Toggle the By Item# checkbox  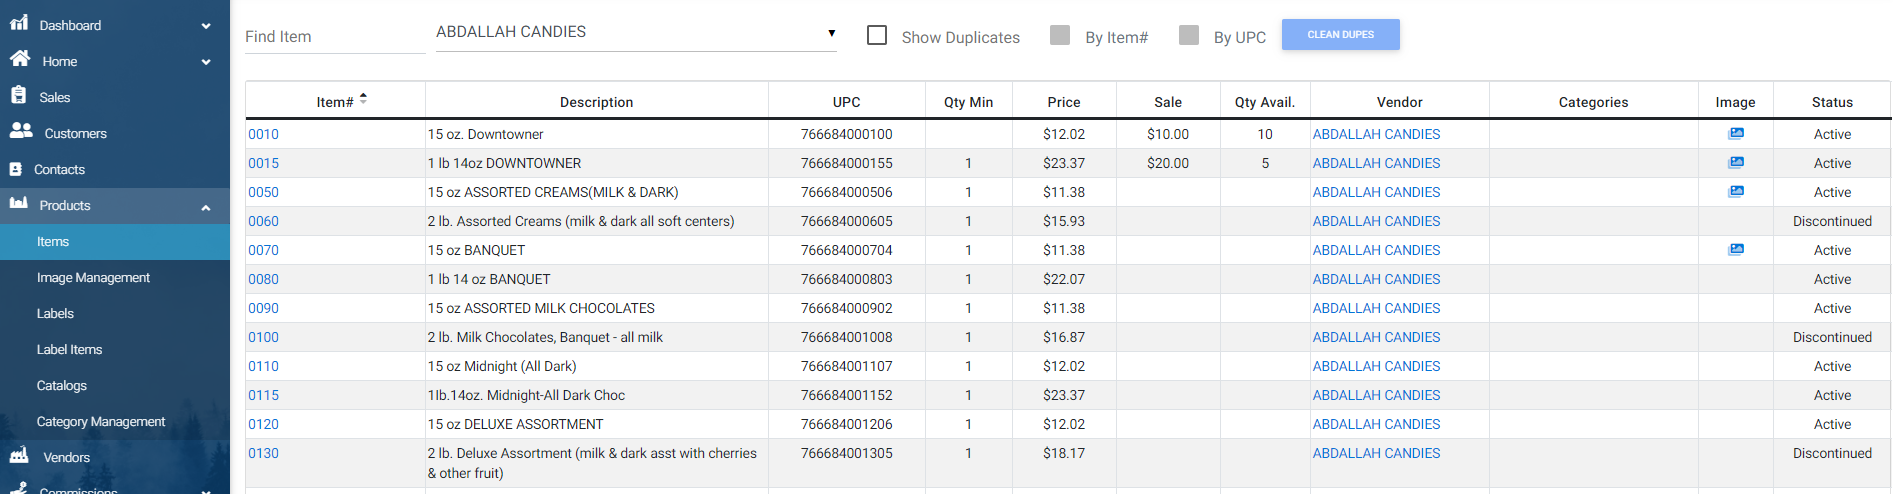(1060, 35)
